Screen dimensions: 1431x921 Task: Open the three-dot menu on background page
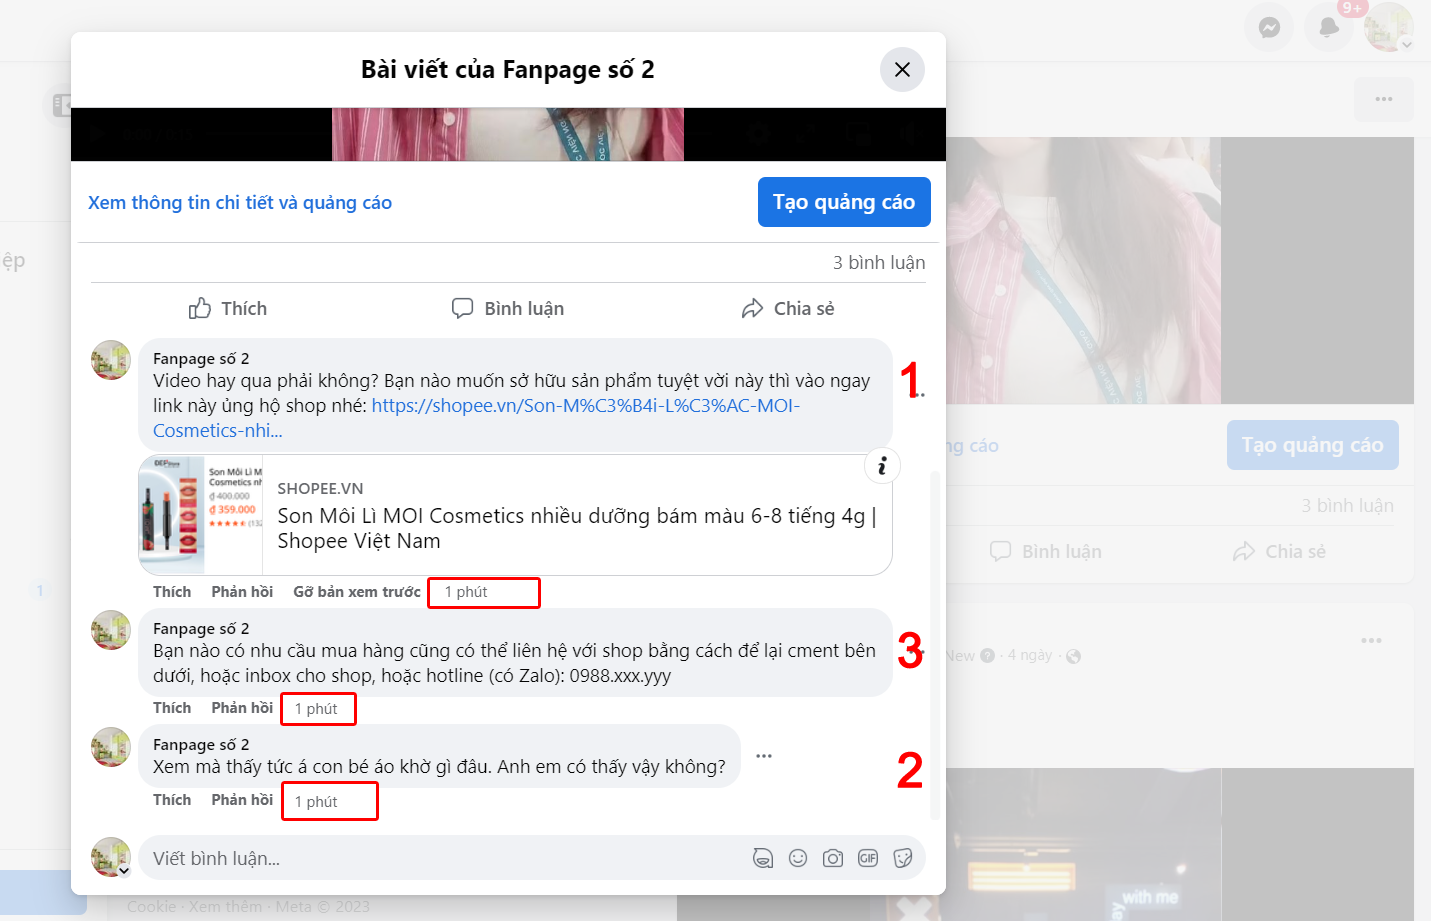click(1384, 99)
